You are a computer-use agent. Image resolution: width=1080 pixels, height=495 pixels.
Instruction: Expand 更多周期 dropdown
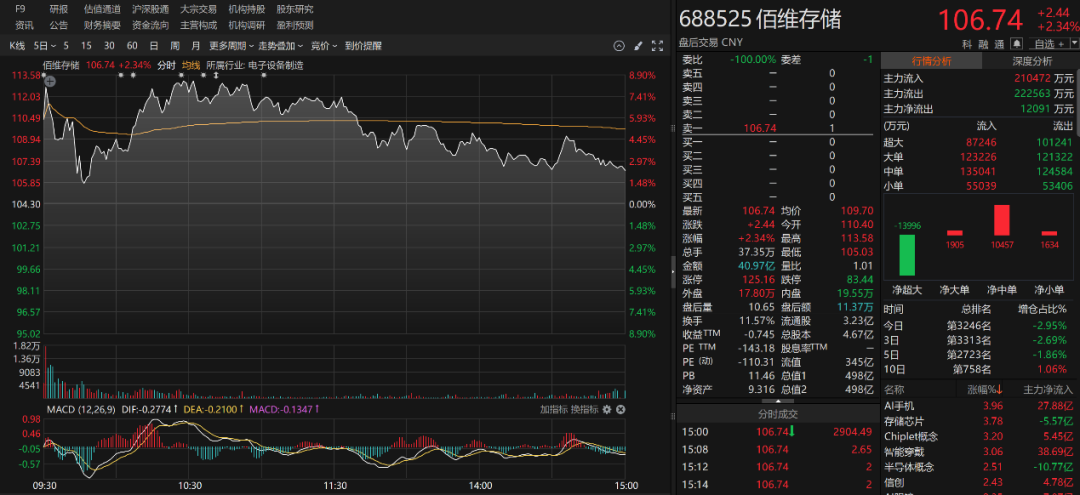pyautogui.click(x=230, y=46)
